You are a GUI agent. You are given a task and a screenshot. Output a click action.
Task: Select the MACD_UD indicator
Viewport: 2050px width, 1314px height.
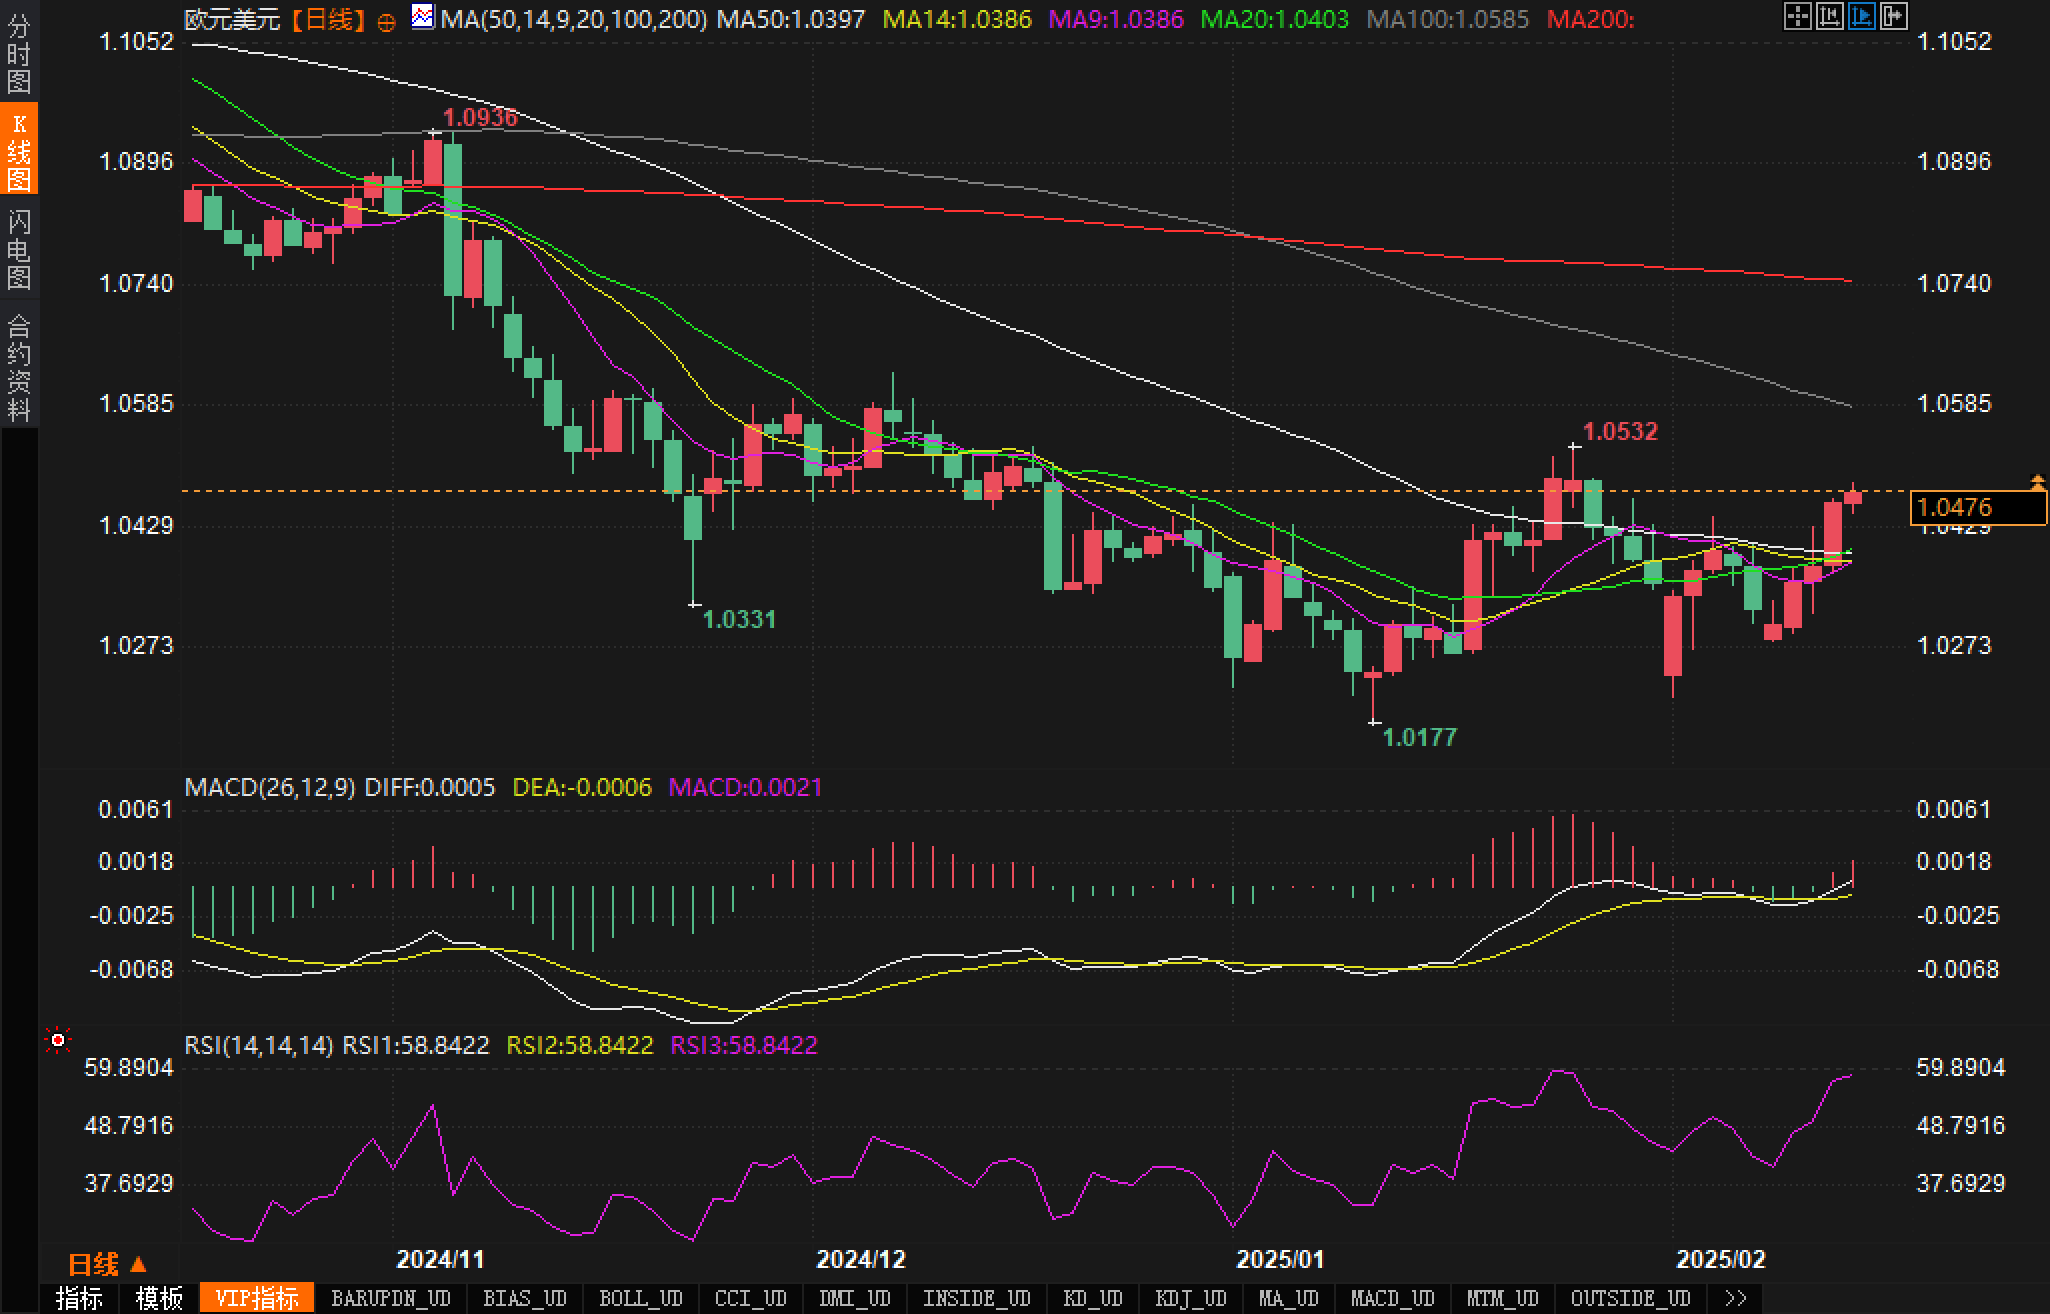click(1392, 1298)
